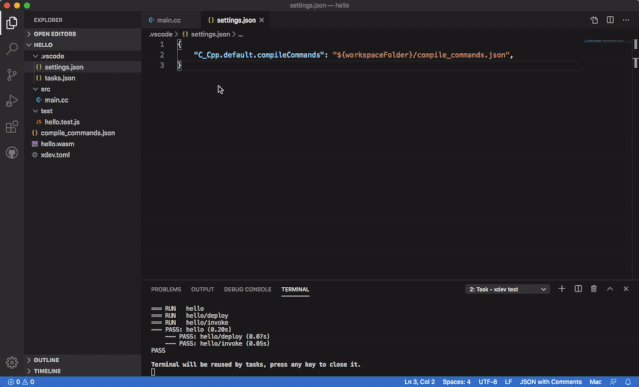This screenshot has width=639, height=387.
Task: Click the Mac configuration status item
Action: click(595, 382)
